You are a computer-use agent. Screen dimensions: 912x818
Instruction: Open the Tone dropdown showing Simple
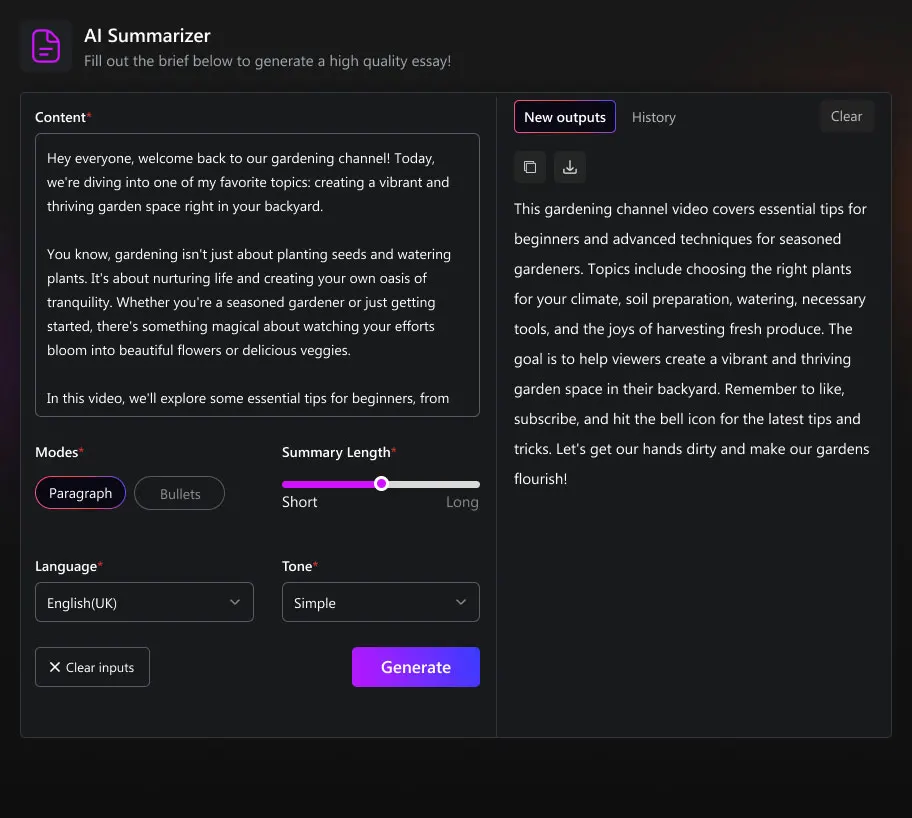pyautogui.click(x=381, y=602)
